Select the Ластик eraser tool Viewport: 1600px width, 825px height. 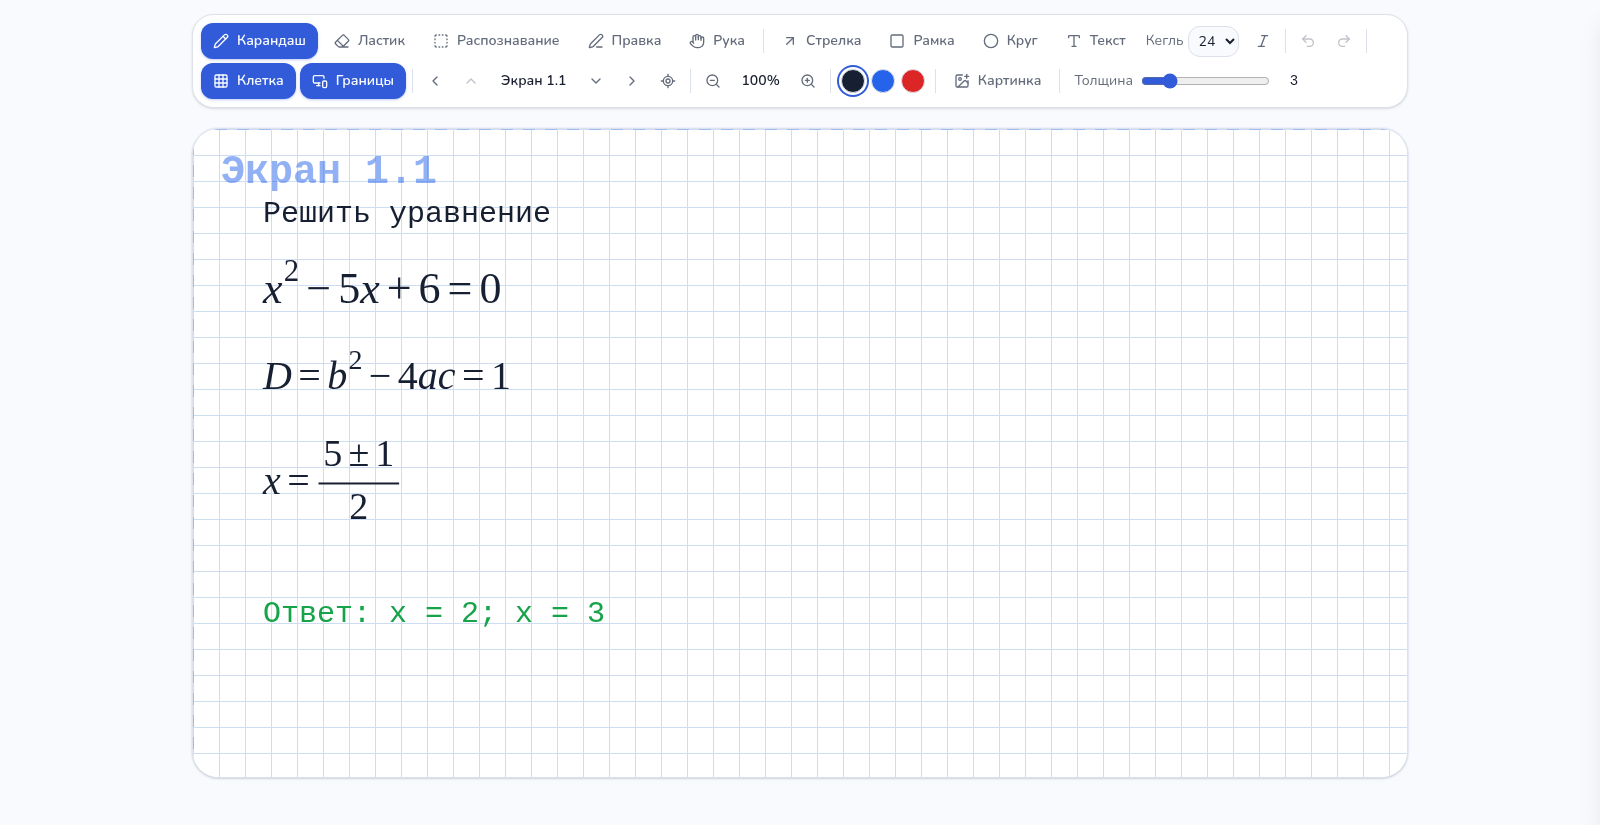(x=370, y=41)
